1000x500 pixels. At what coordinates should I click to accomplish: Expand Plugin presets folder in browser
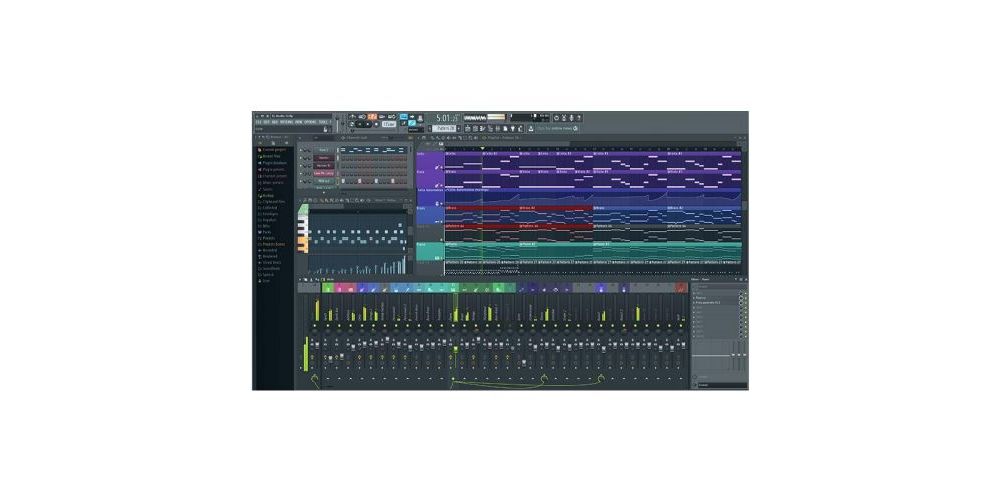point(274,170)
